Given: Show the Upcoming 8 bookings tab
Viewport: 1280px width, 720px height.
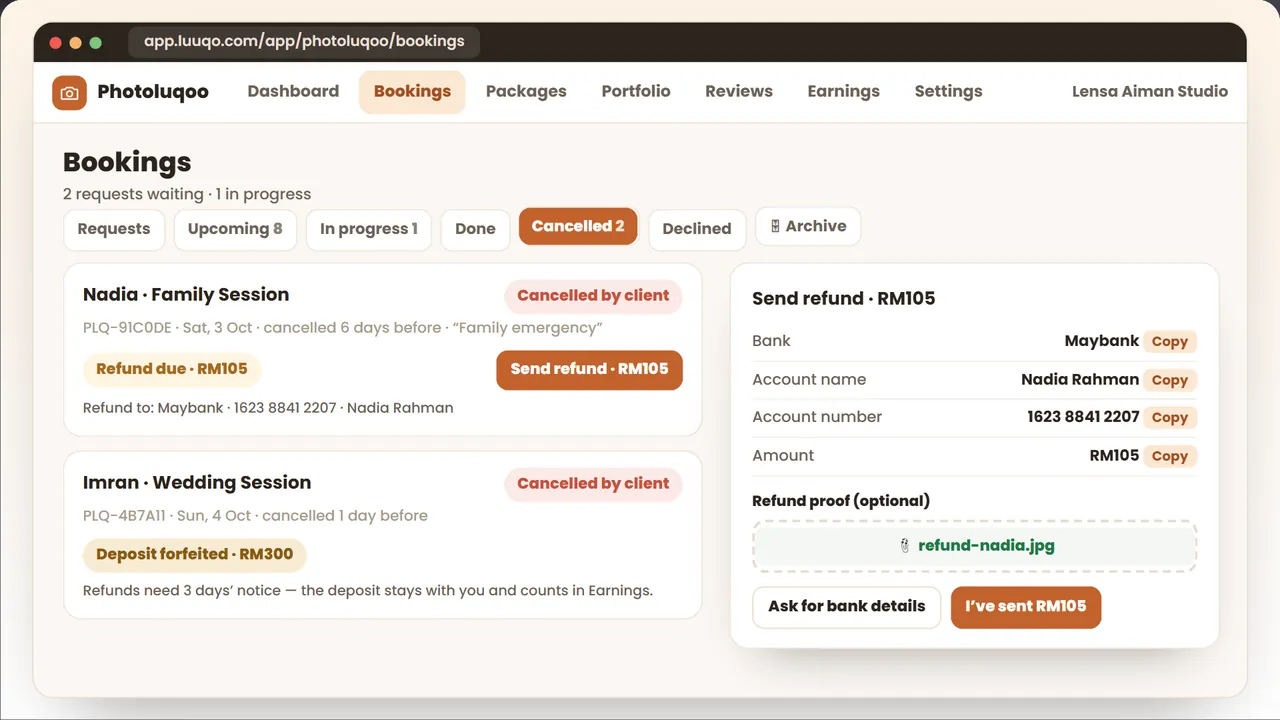Looking at the screenshot, I should pyautogui.click(x=235, y=229).
